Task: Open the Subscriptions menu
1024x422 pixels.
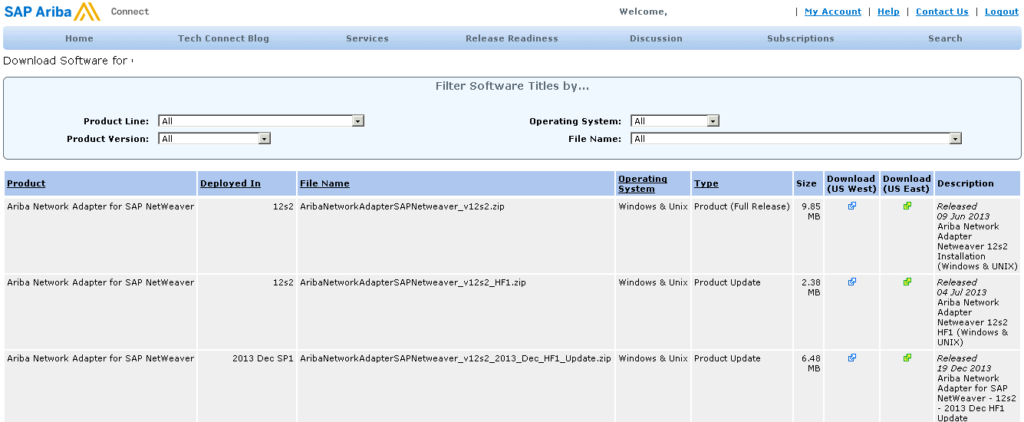Action: click(801, 39)
